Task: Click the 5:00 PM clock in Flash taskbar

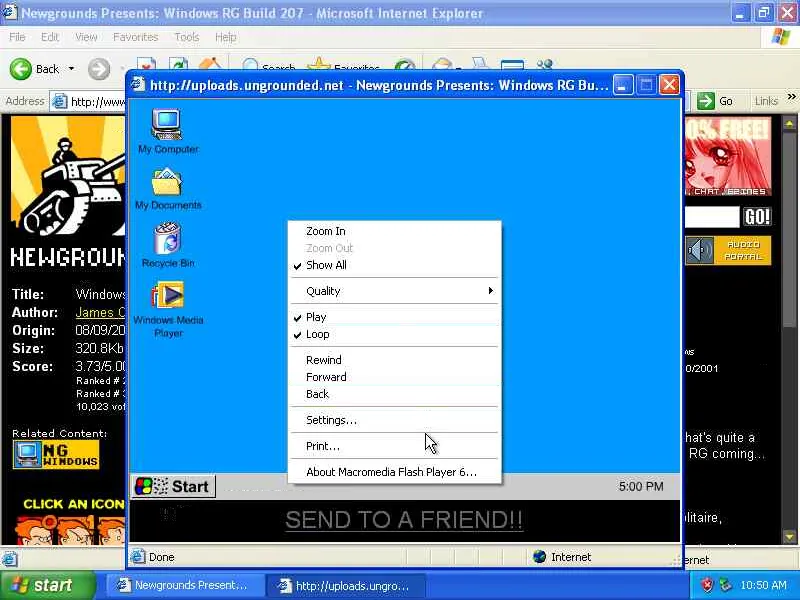Action: click(x=641, y=486)
